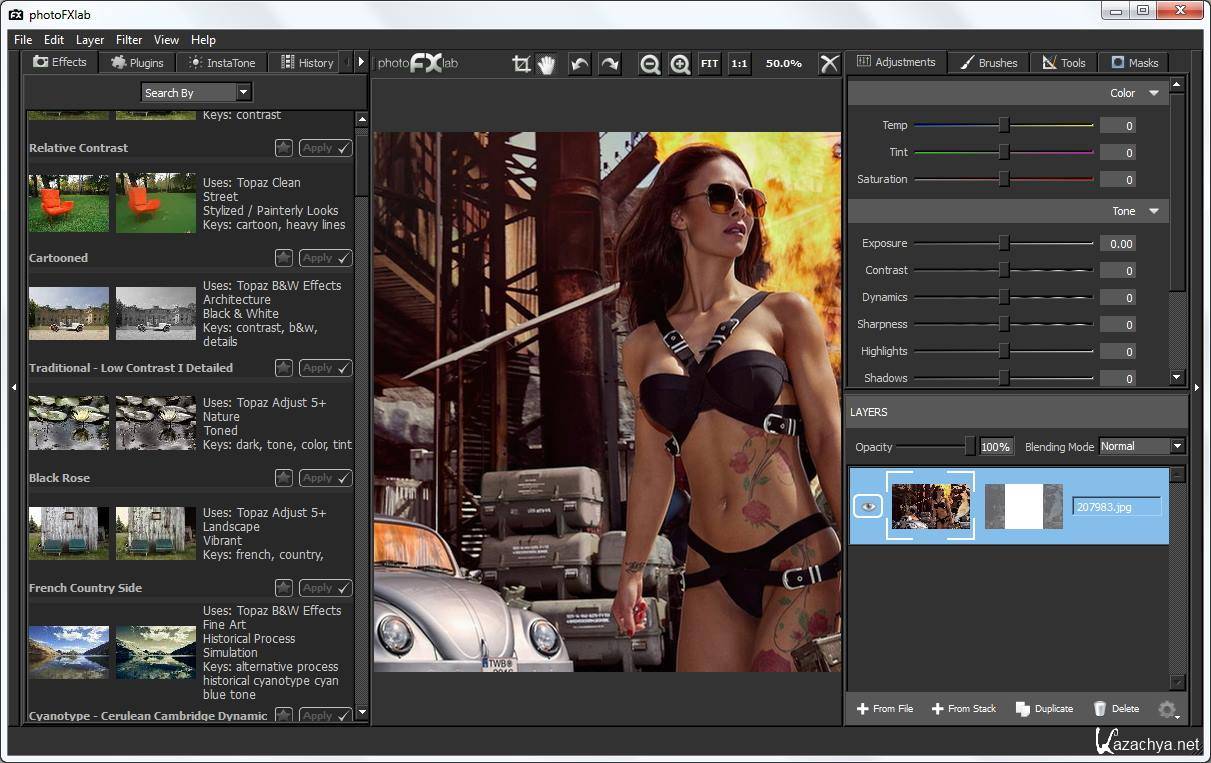The image size is (1211, 763).
Task: Click the Duplicate layer icon
Action: 1022,708
